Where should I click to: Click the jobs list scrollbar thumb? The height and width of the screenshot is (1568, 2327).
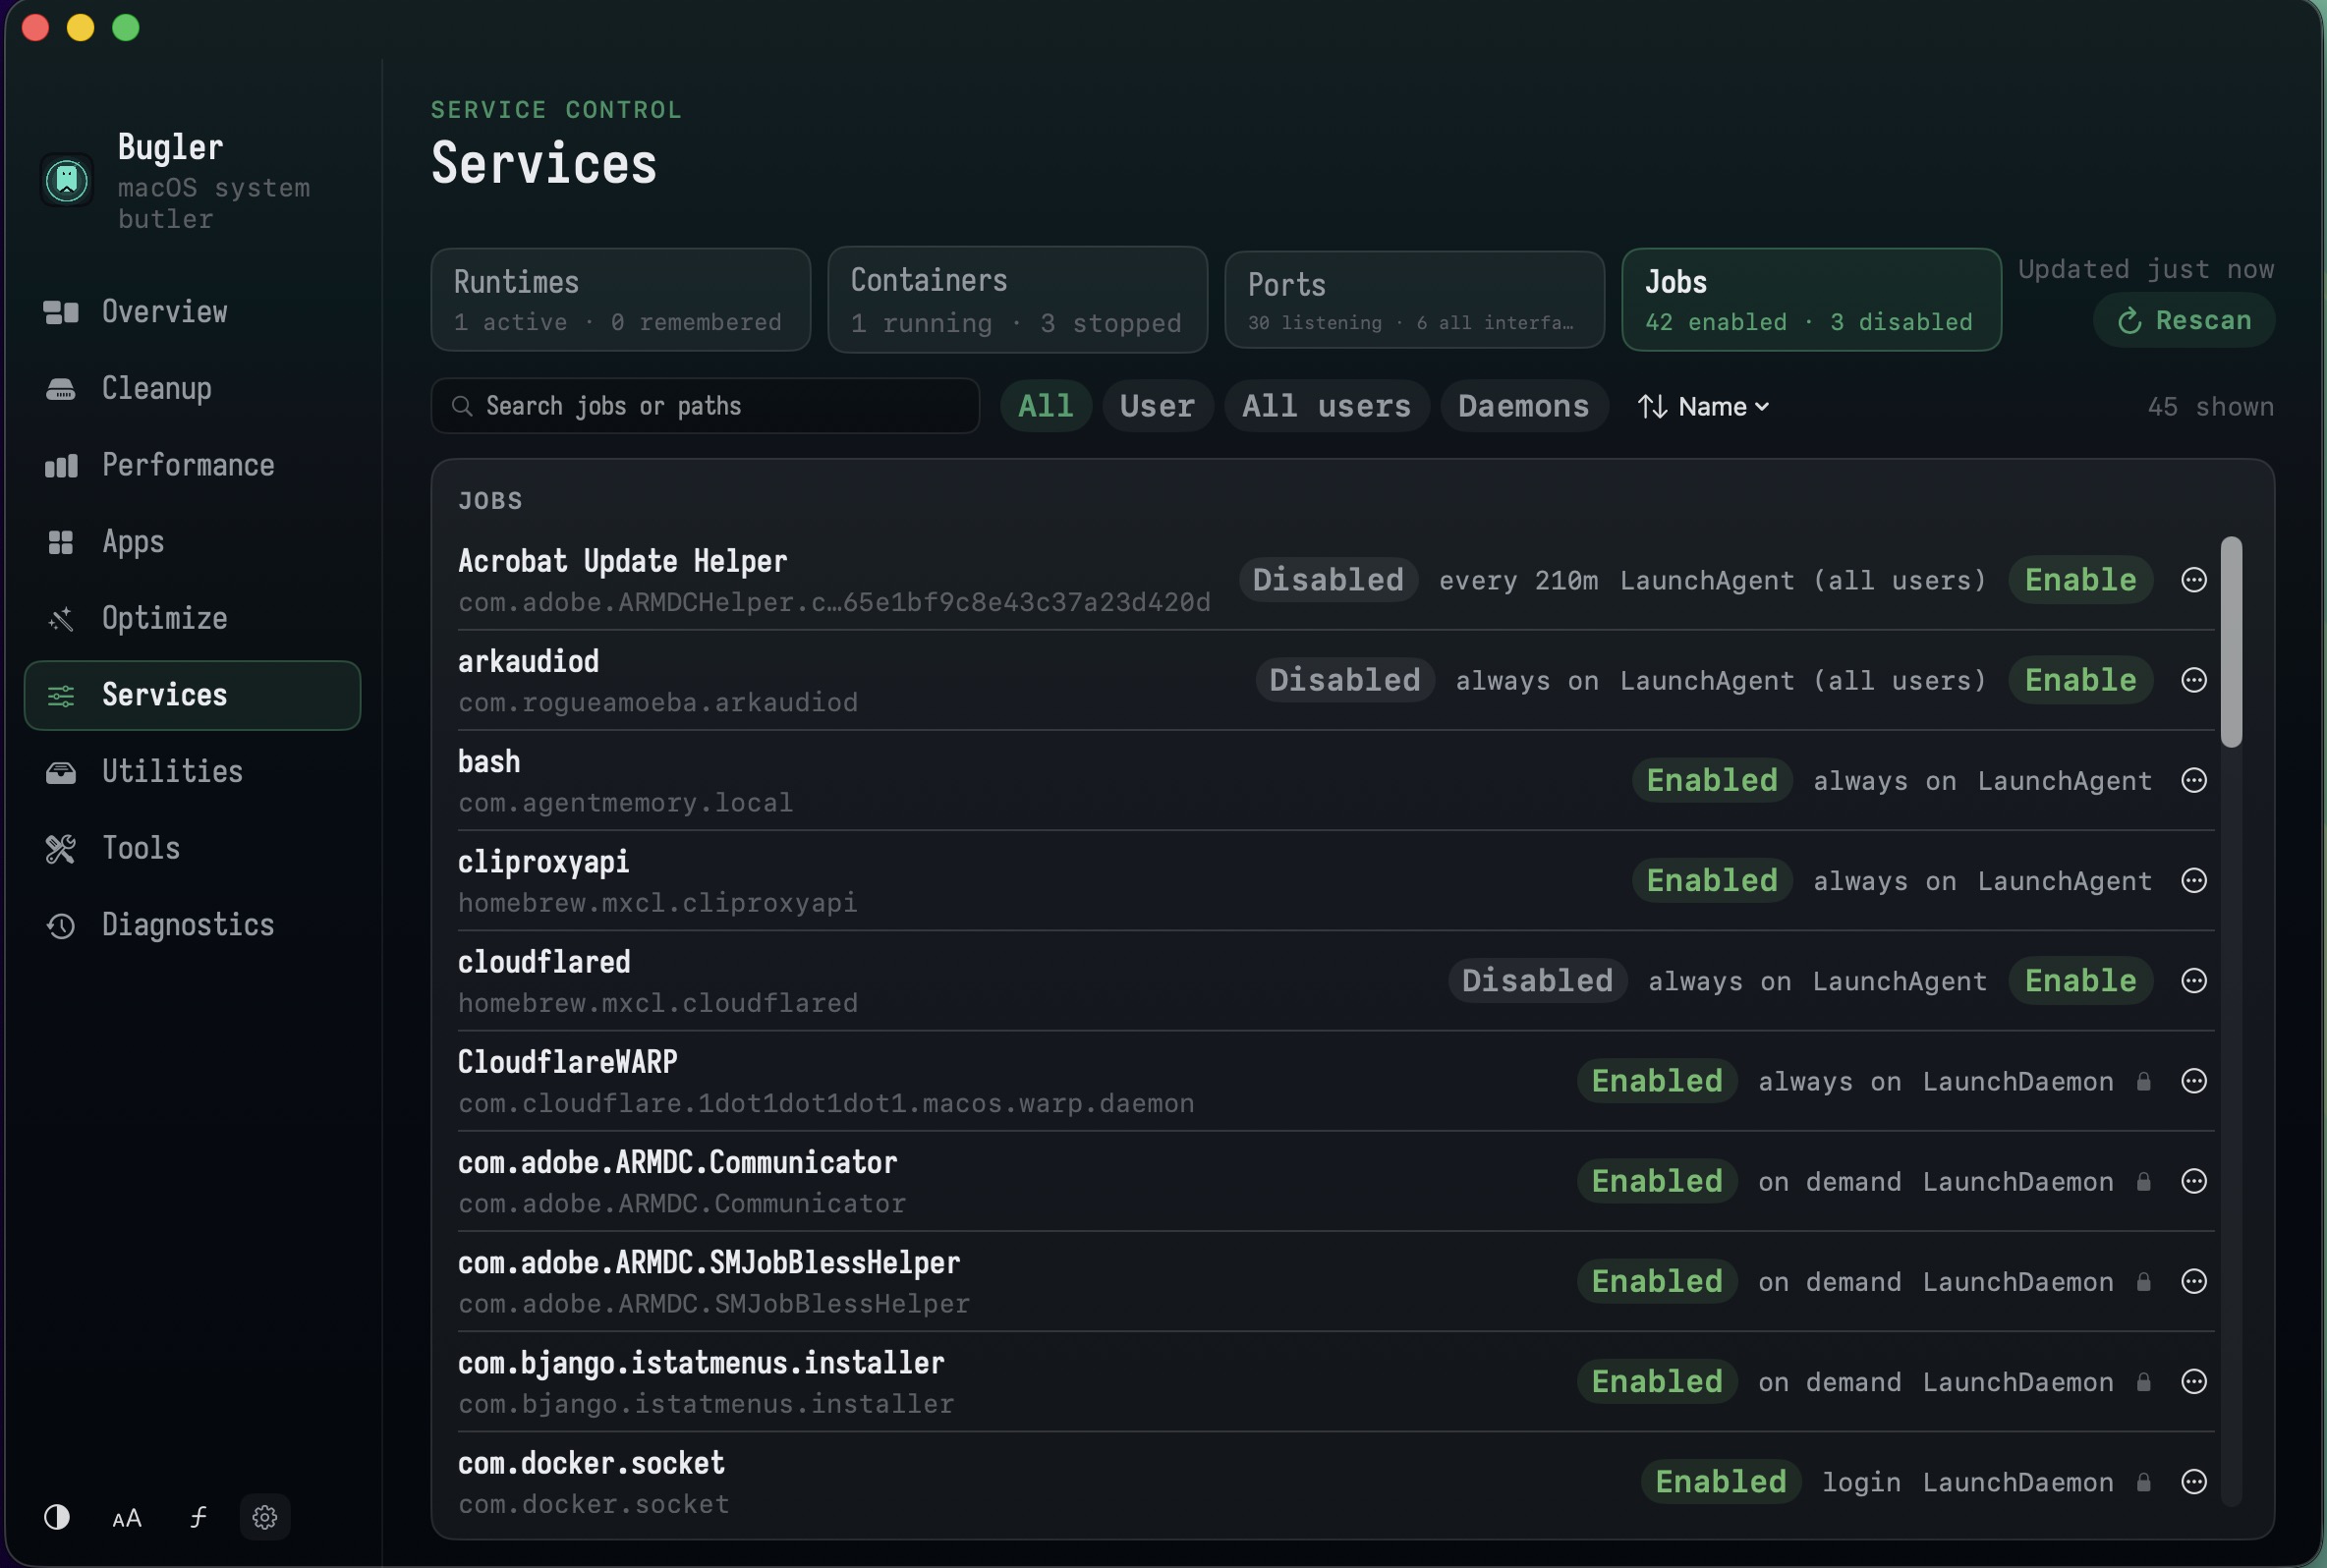(x=2231, y=641)
